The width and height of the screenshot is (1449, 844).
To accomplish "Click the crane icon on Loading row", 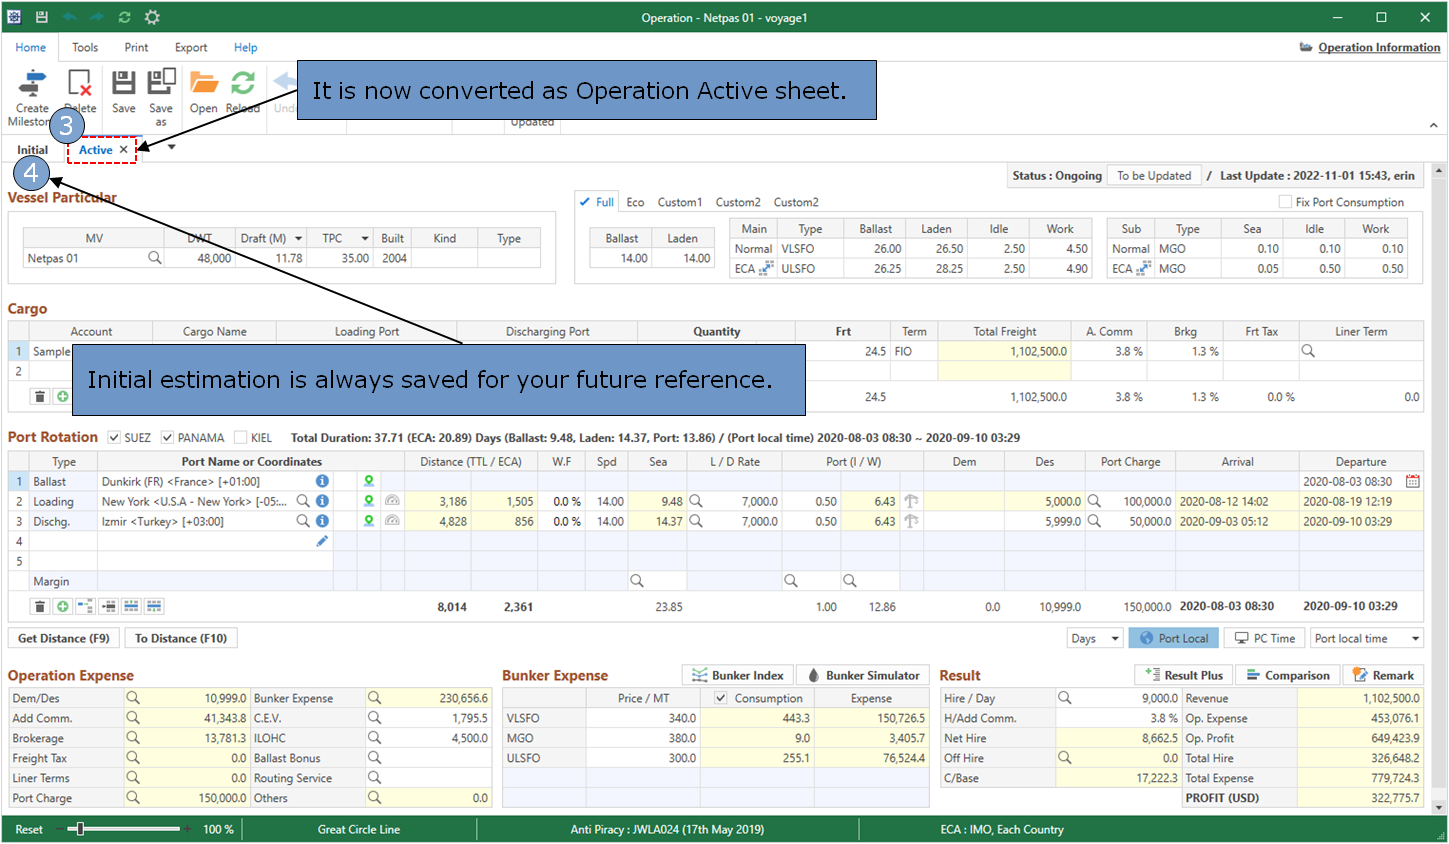I will coord(911,501).
